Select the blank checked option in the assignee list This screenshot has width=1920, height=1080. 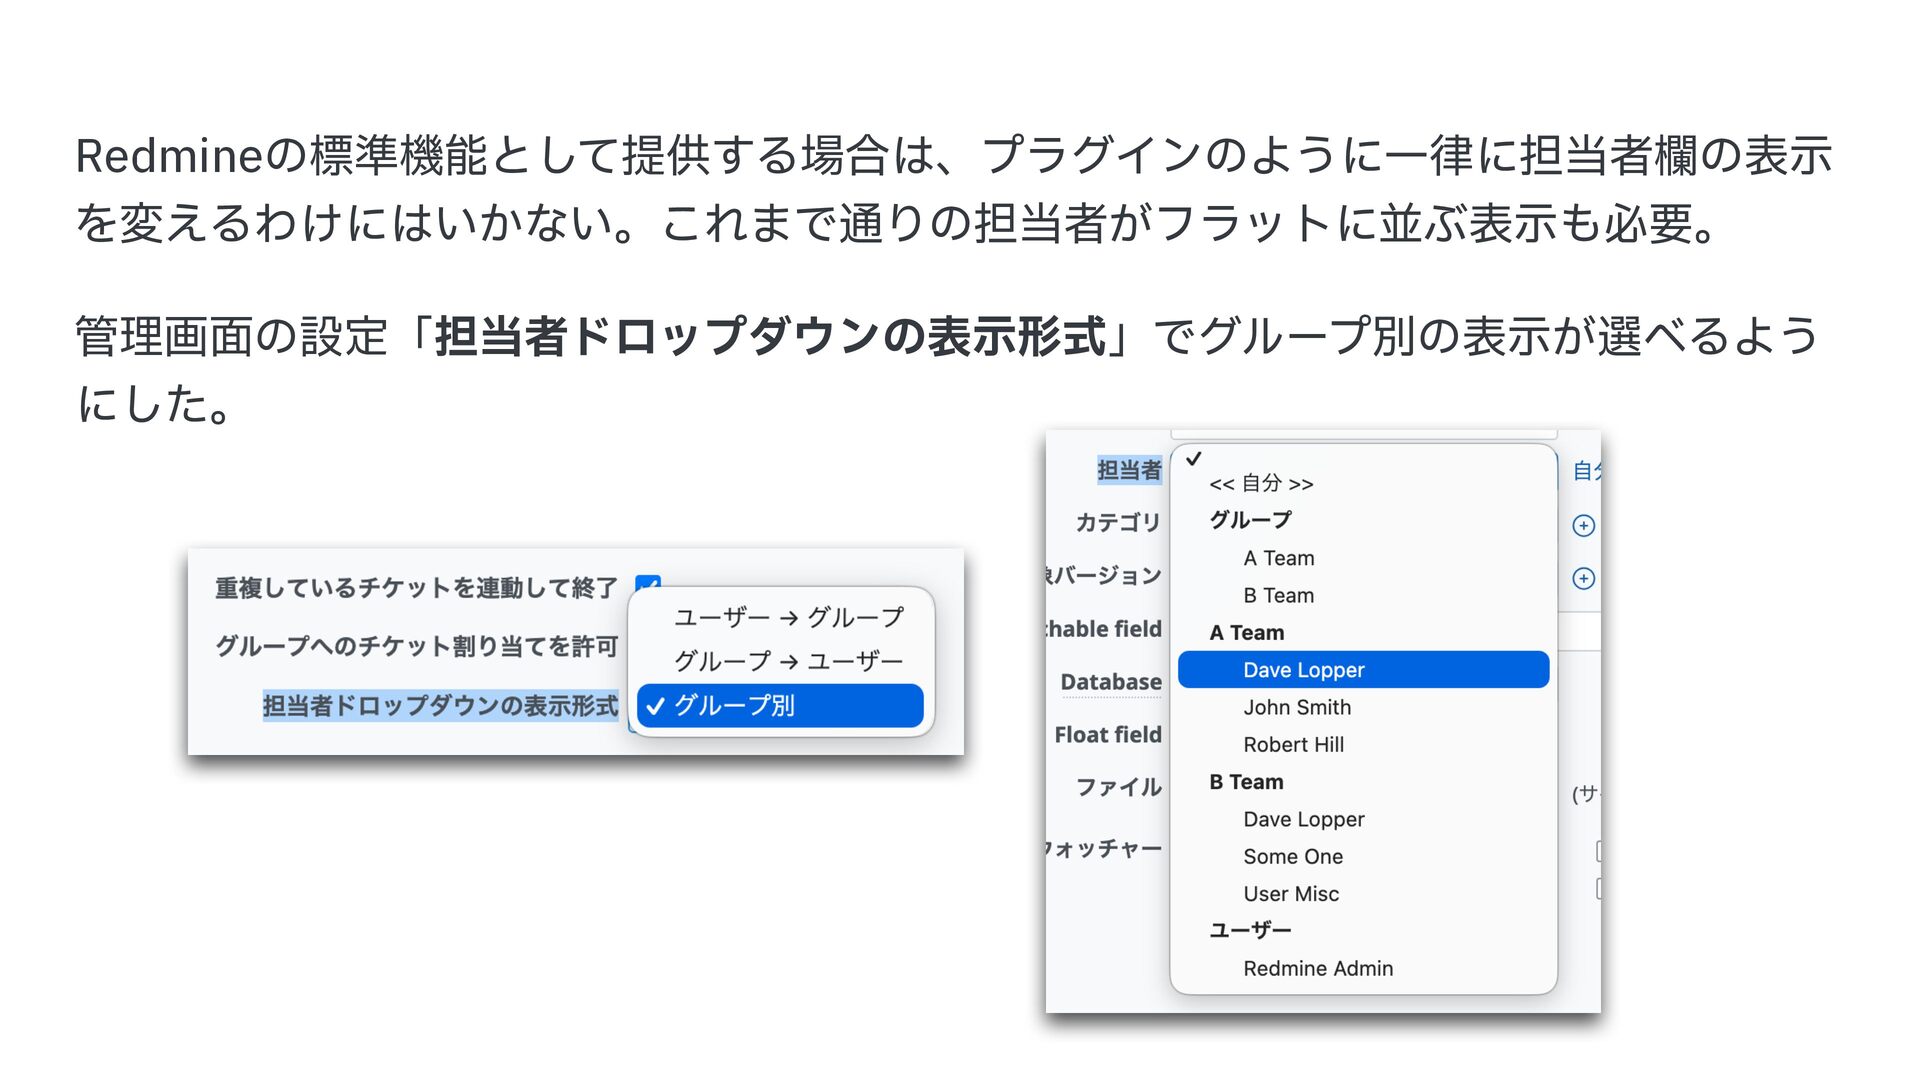click(1363, 459)
